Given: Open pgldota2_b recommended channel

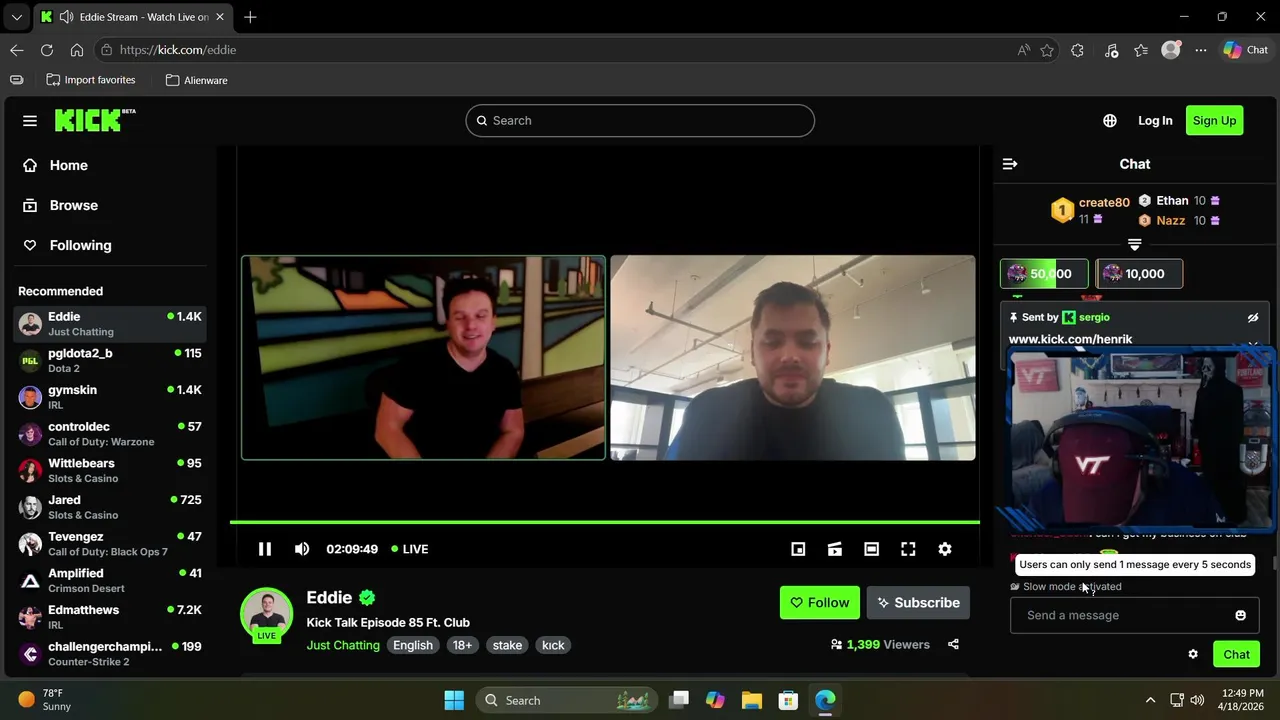Looking at the screenshot, I should tap(110, 360).
